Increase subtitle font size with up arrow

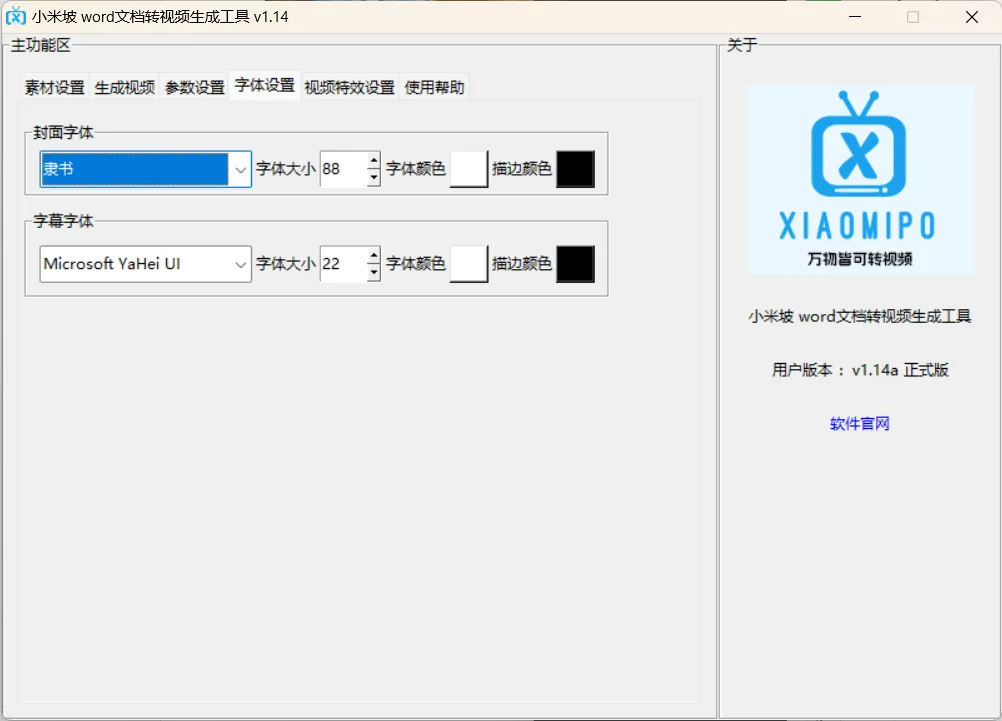[x=373, y=257]
